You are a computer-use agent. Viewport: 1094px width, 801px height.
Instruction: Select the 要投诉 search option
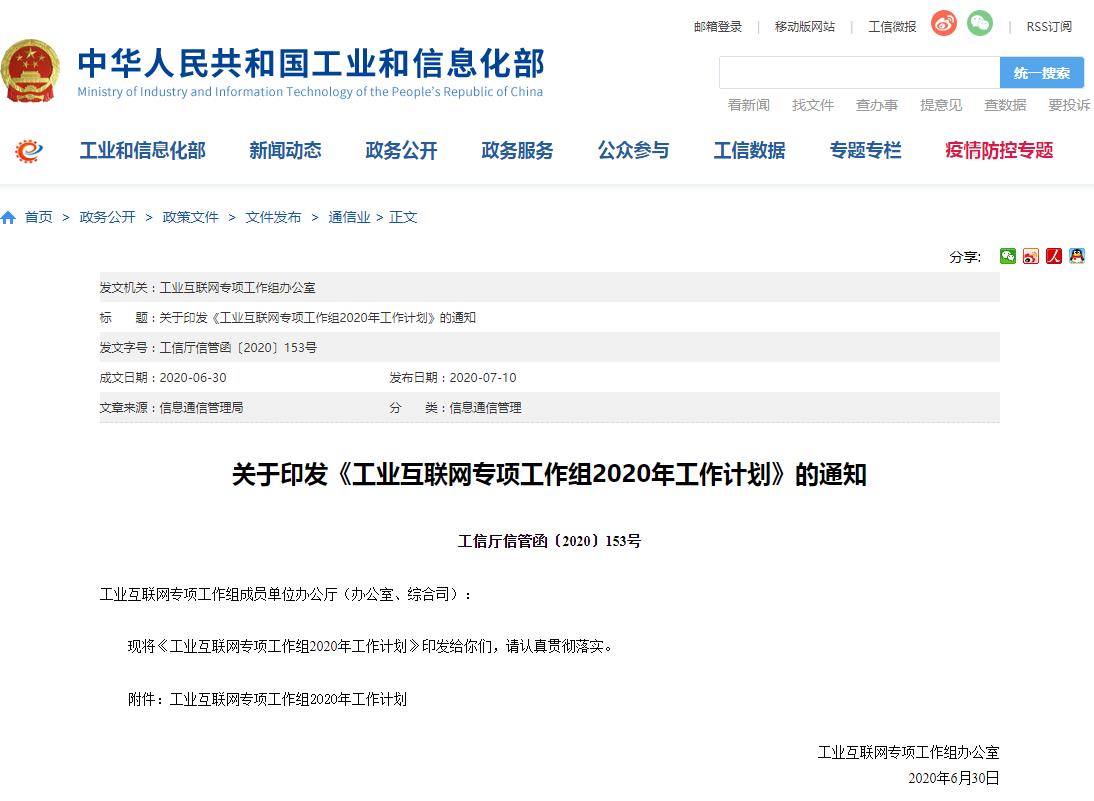1069,105
